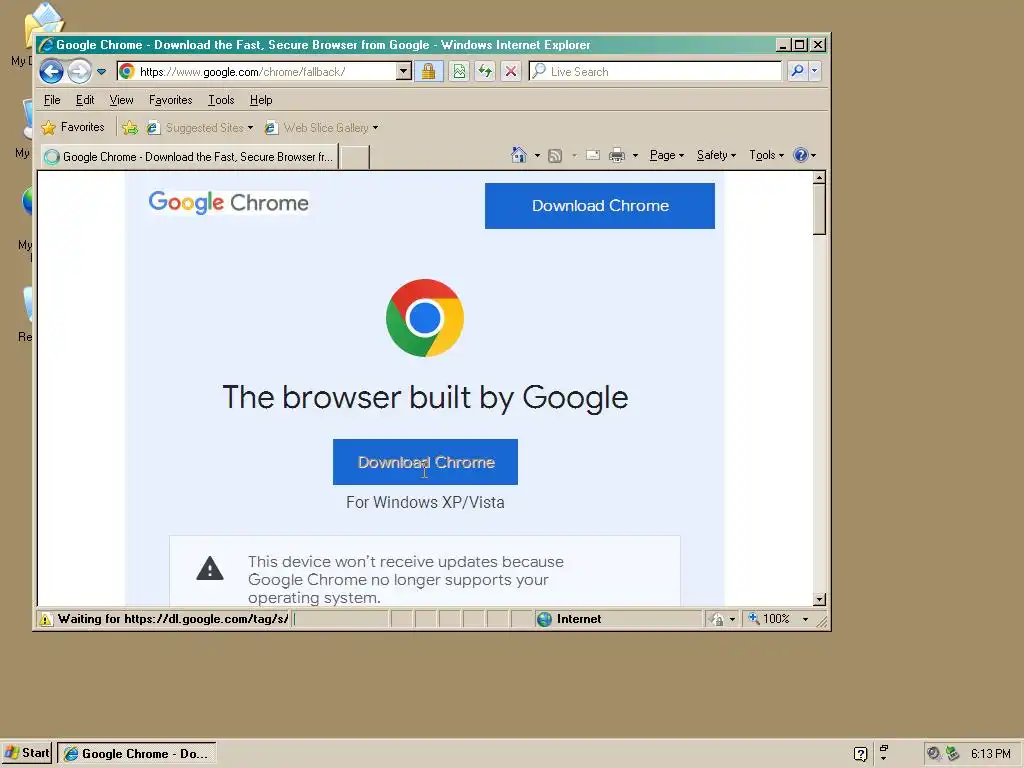Click the first system tray icon
This screenshot has width=1024, height=768.
pos(934,754)
